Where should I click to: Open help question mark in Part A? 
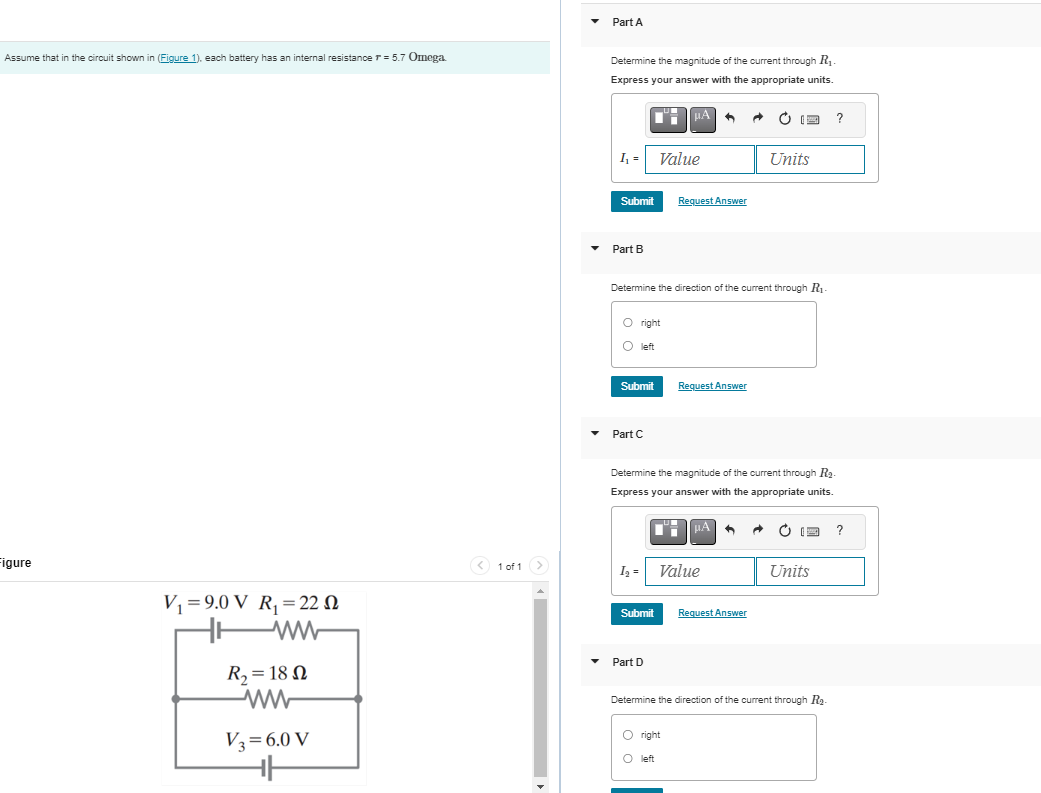(840, 118)
